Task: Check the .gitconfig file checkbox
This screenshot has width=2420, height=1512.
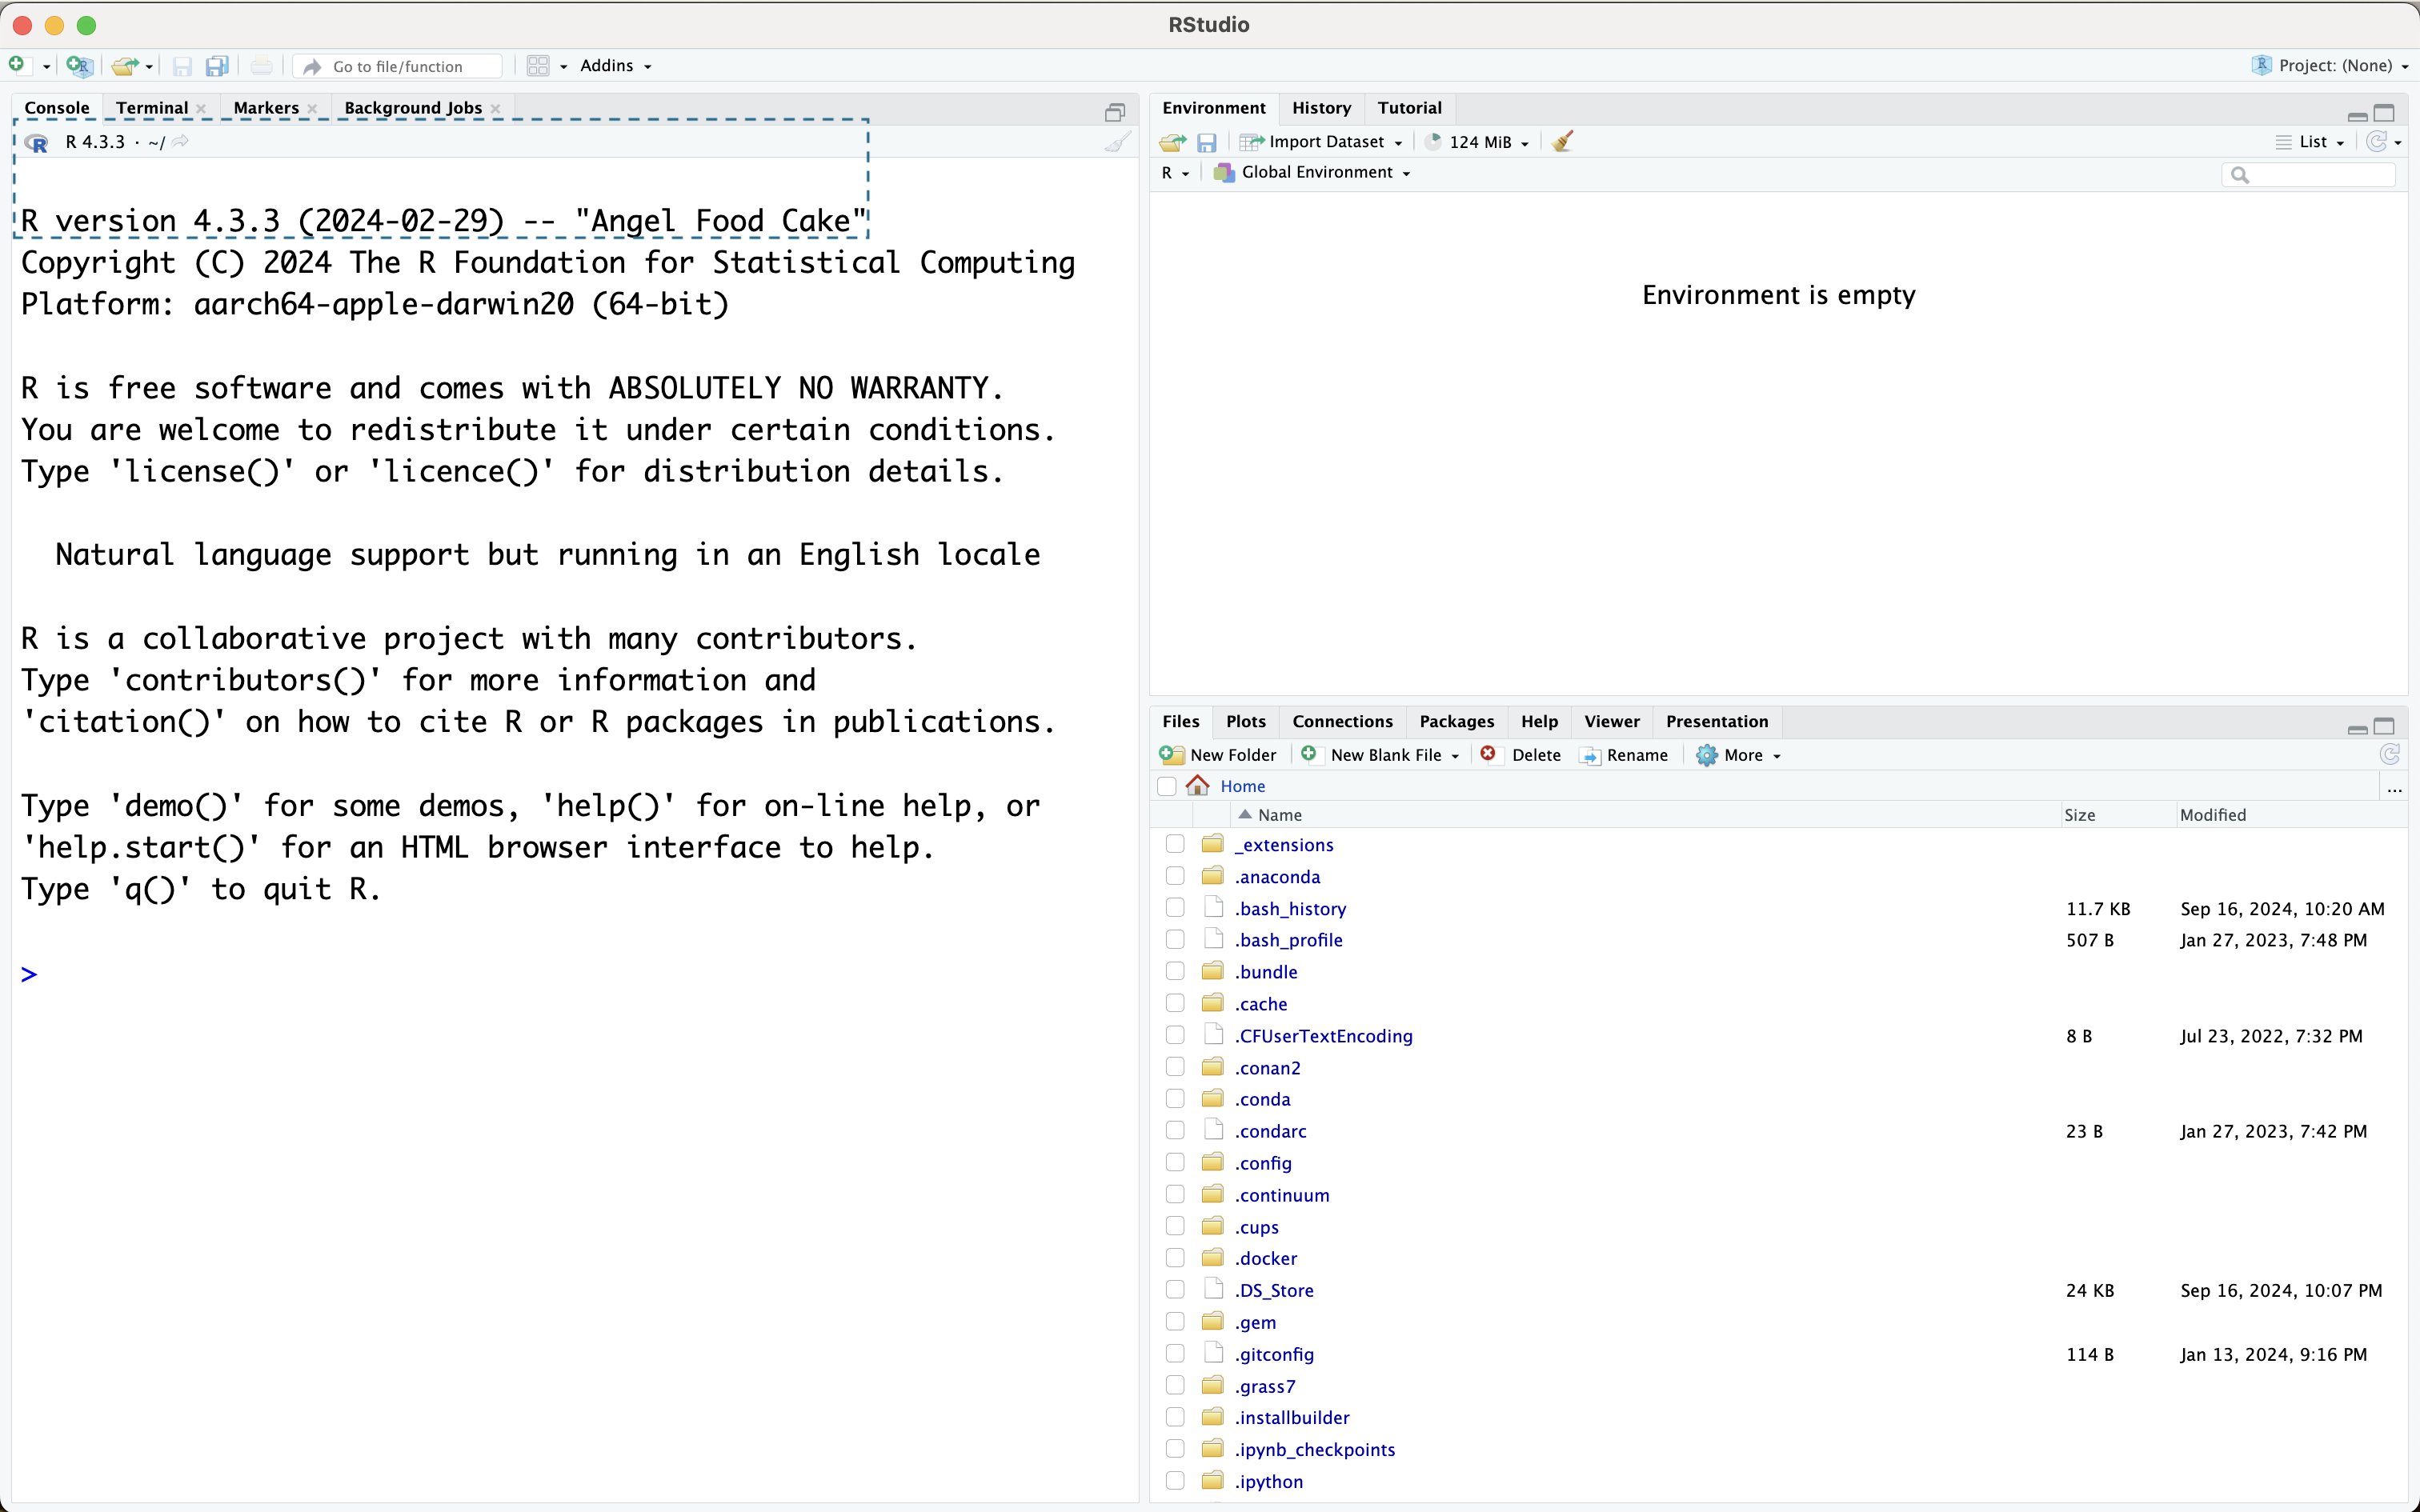Action: [1175, 1354]
